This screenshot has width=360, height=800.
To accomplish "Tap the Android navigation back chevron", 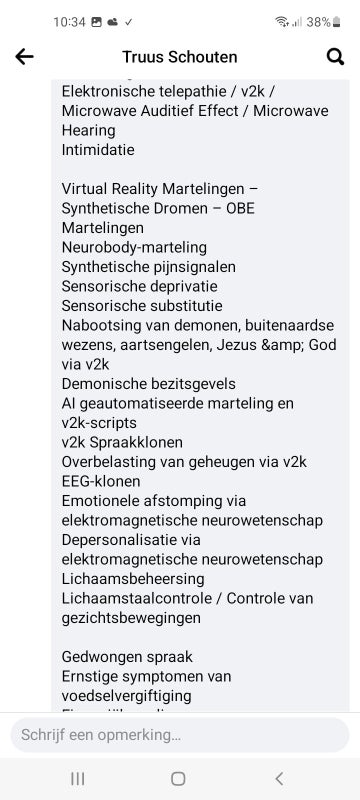I will 279,779.
